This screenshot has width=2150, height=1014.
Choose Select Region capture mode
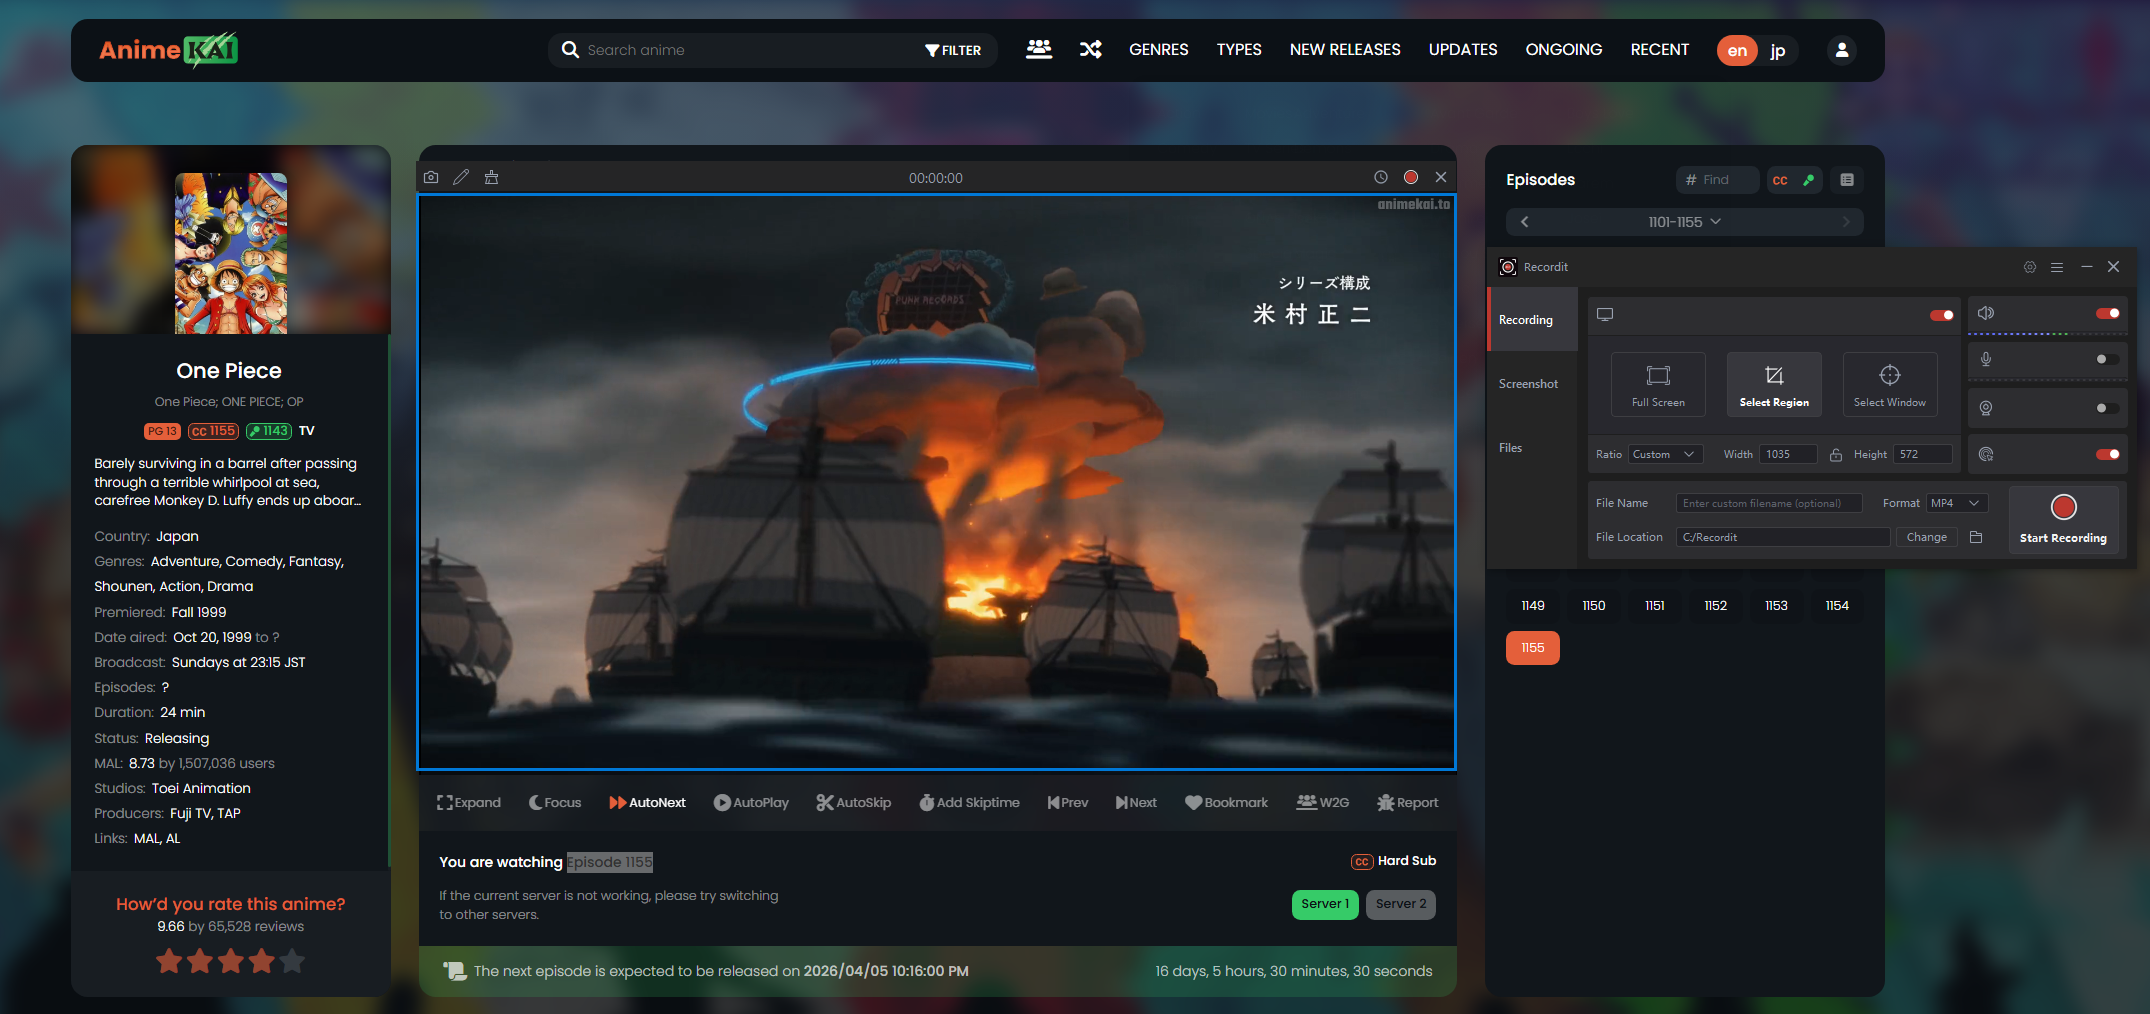tap(1774, 384)
